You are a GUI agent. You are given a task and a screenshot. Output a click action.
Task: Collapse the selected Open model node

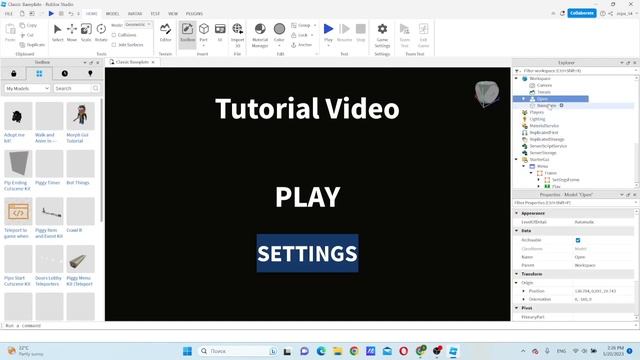[524, 99]
